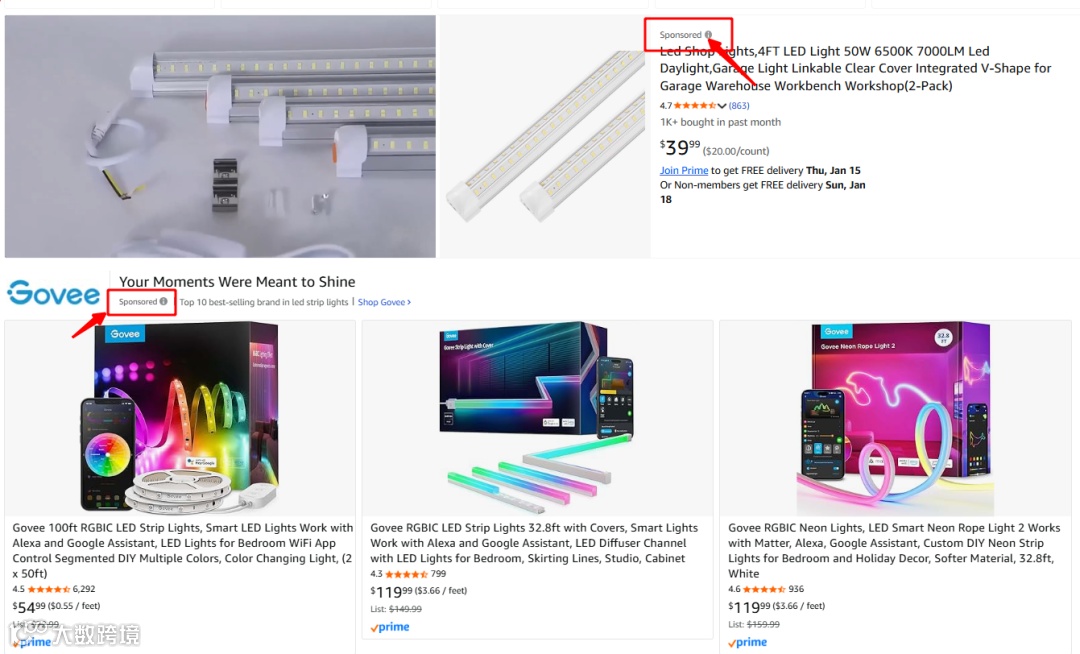Open the 863 reviews count link
The width and height of the screenshot is (1080, 654).
739,105
